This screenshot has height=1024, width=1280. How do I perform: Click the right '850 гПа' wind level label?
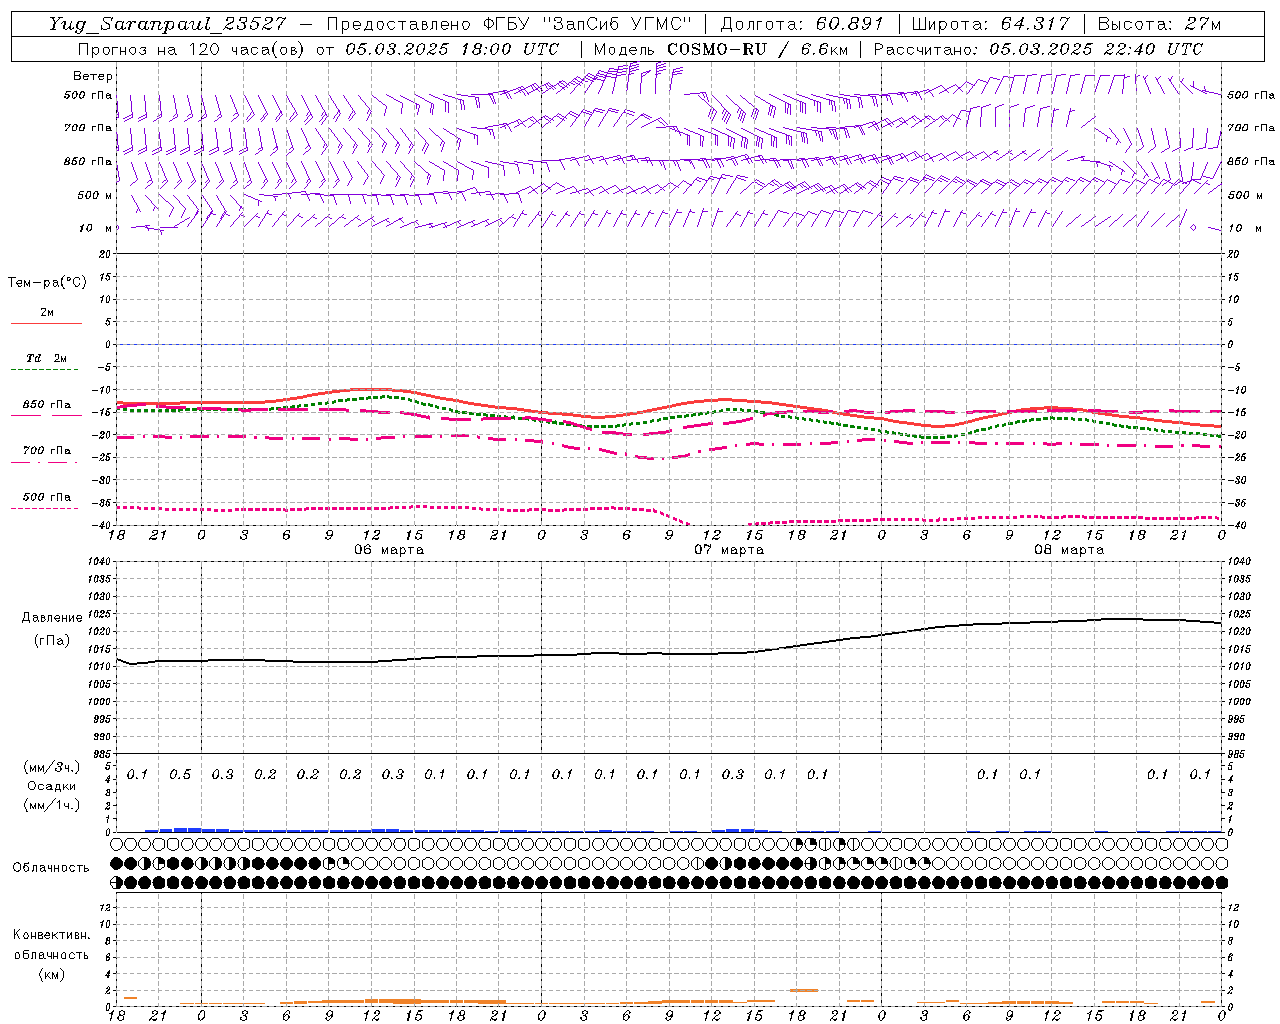pos(1251,161)
